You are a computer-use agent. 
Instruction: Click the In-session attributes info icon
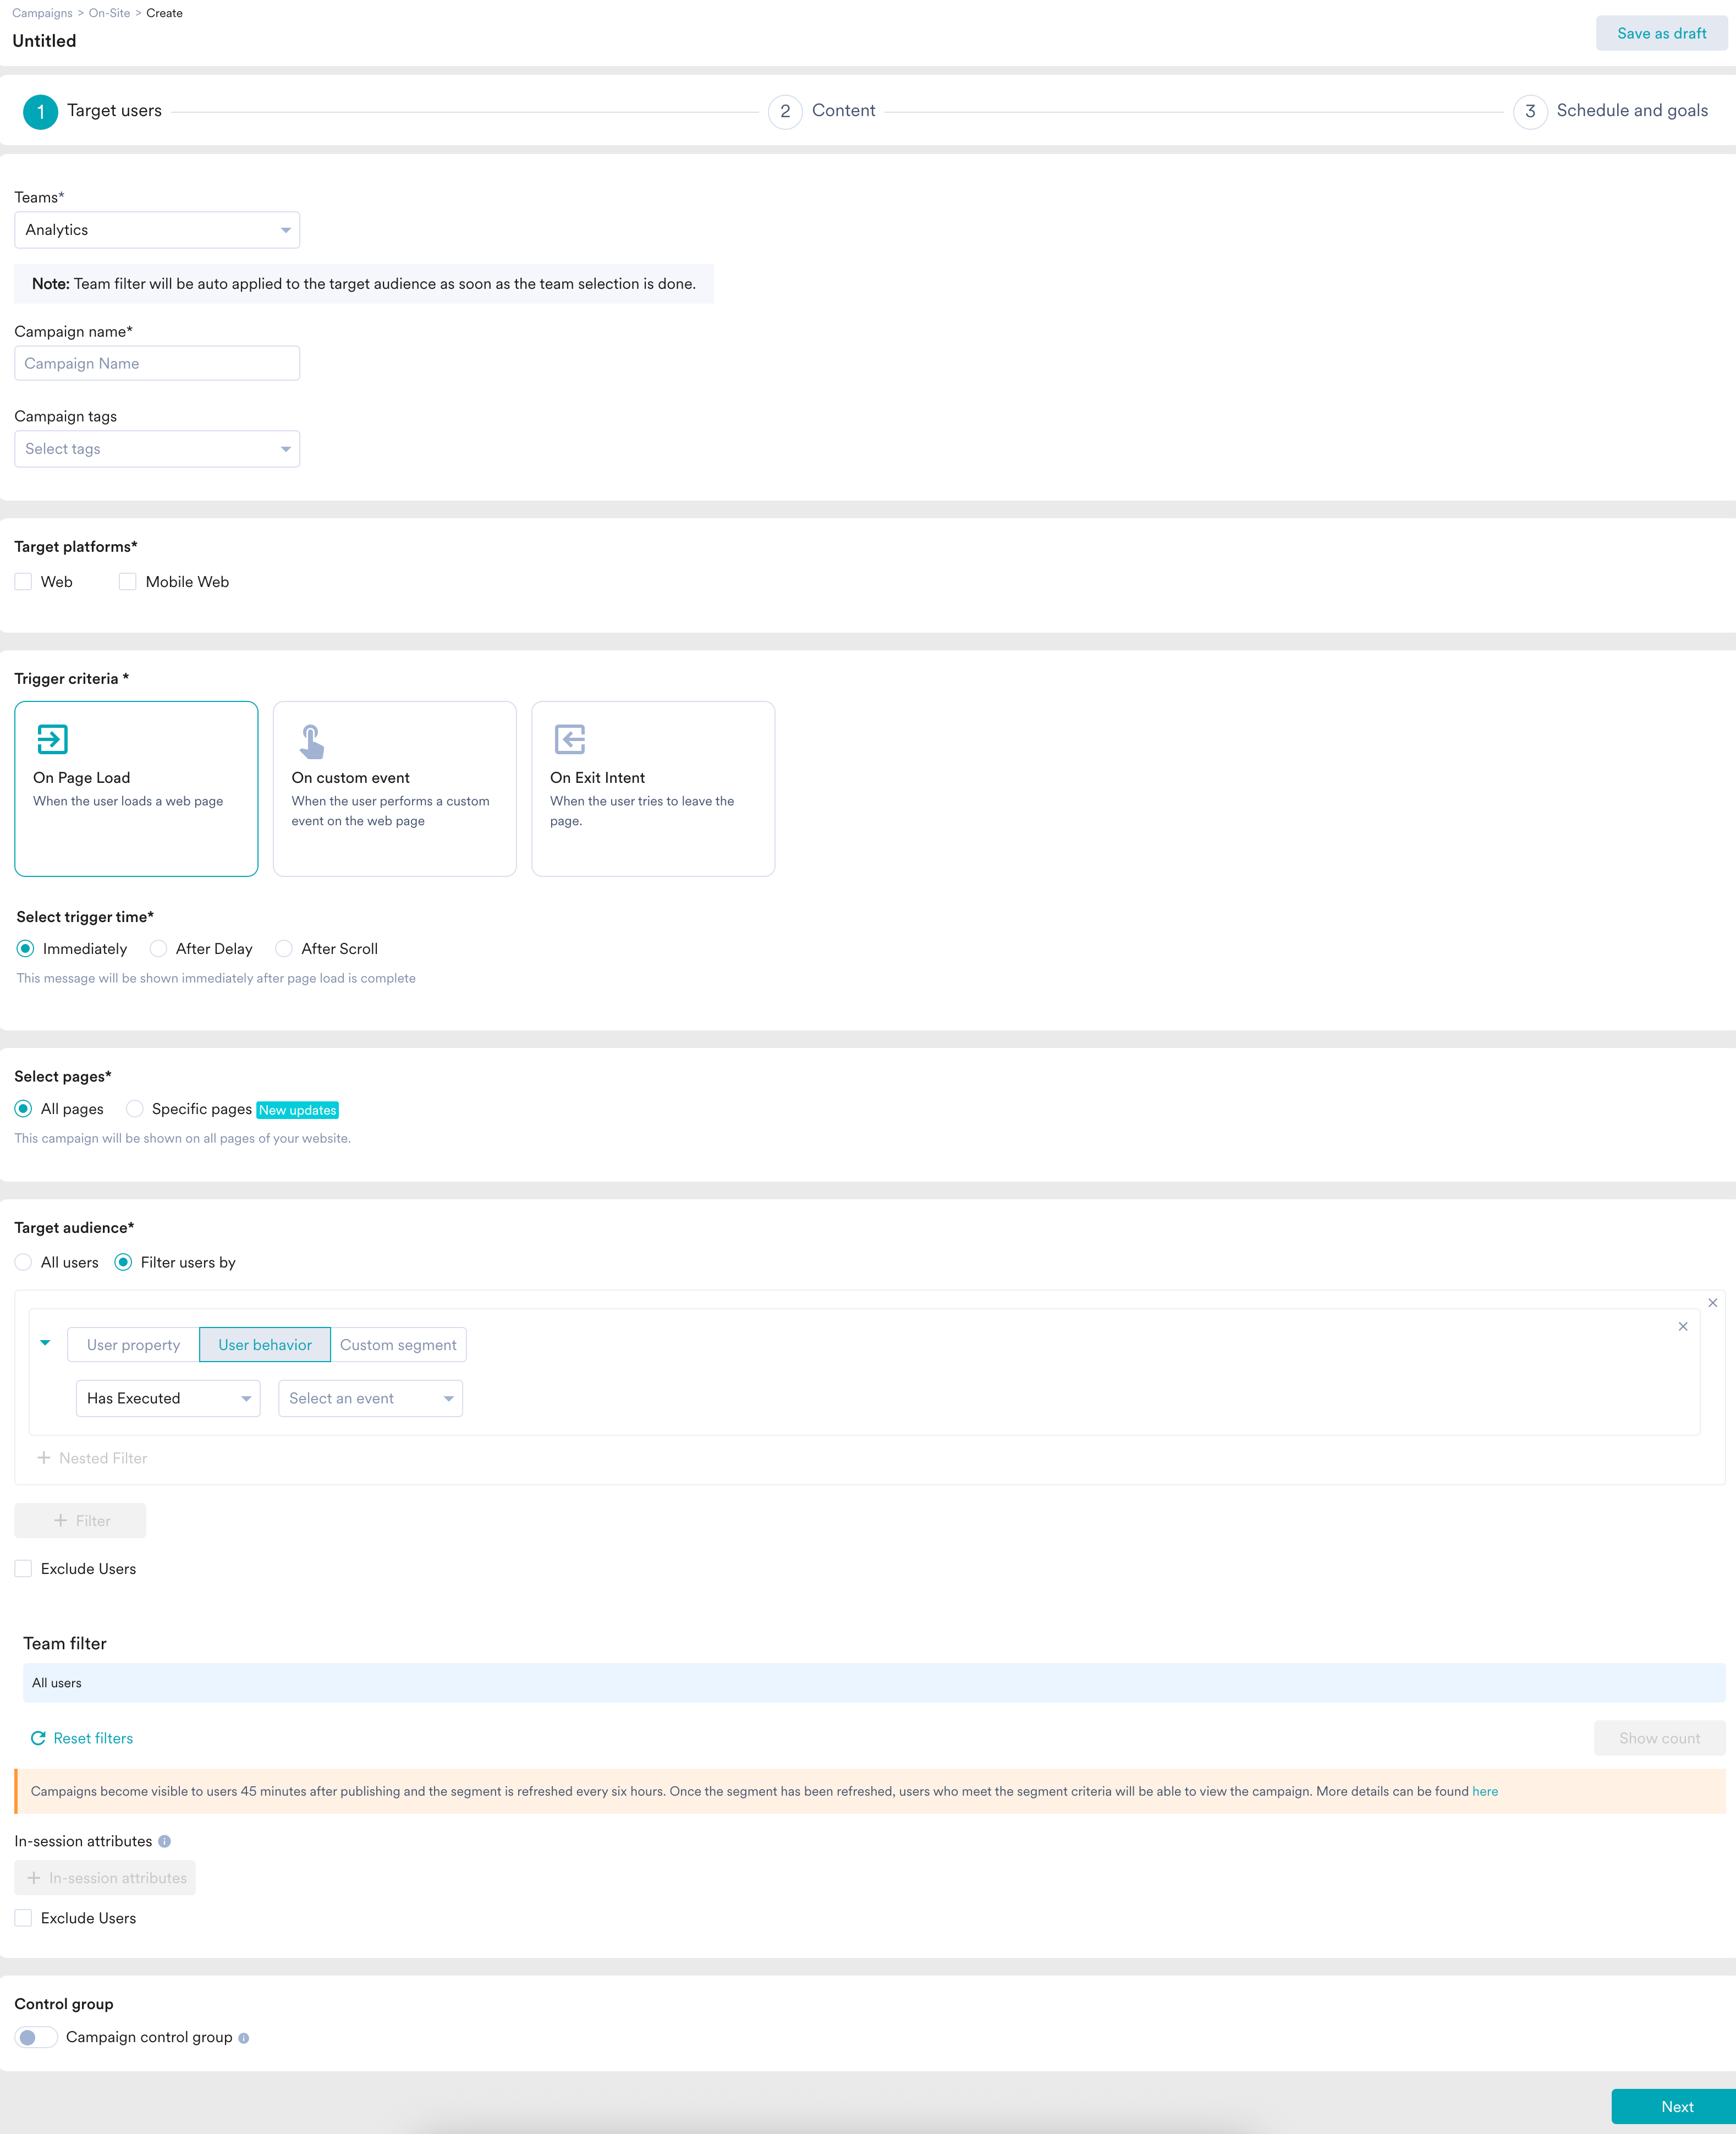(x=165, y=1841)
